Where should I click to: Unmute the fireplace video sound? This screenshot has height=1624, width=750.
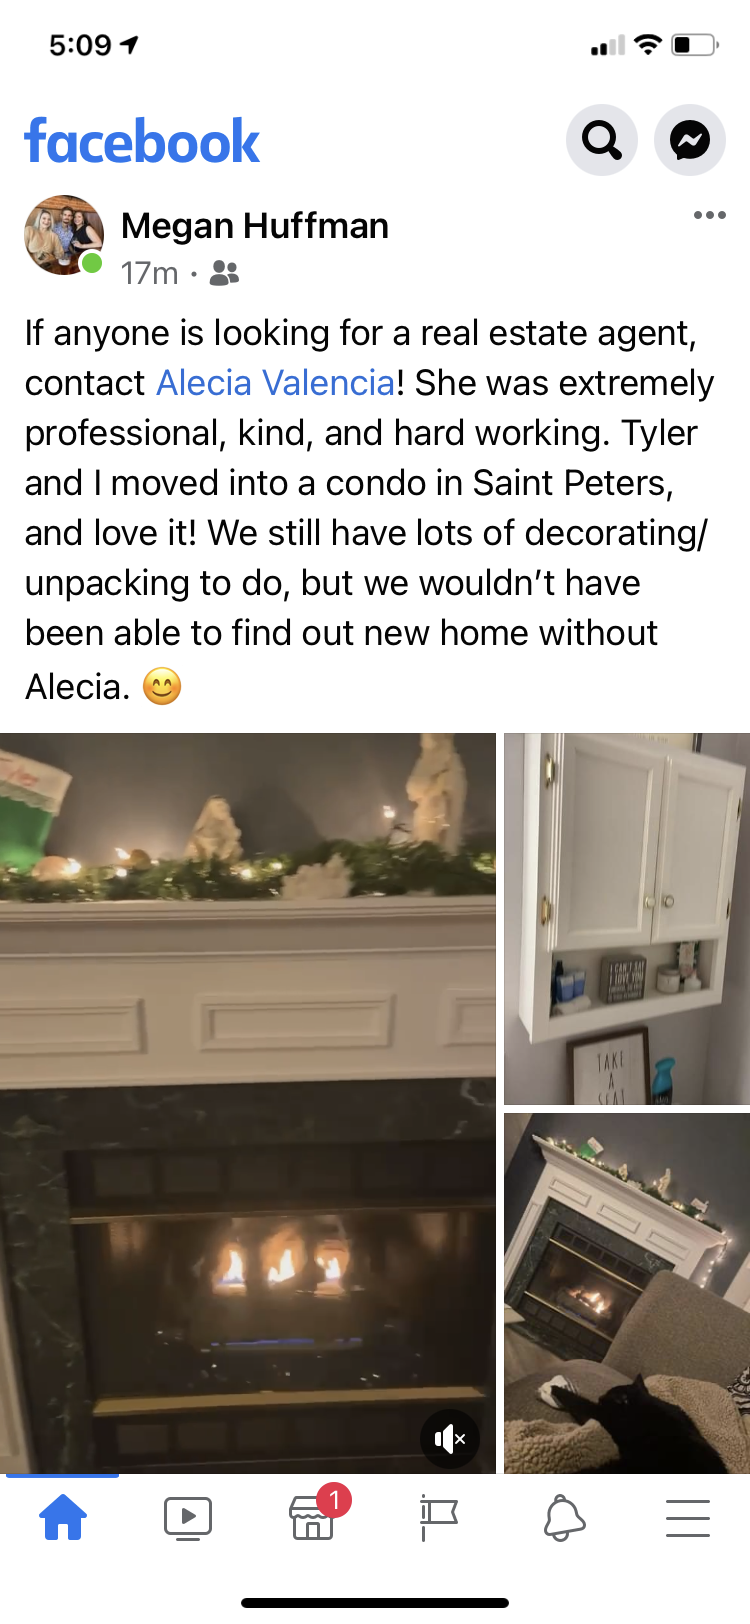450,1439
